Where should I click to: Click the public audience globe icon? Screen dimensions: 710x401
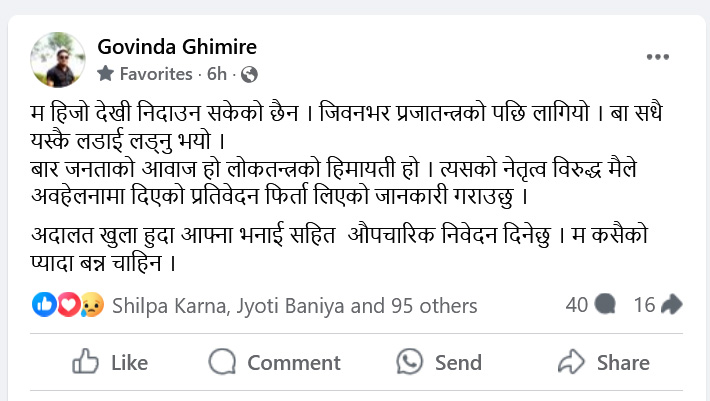249,74
